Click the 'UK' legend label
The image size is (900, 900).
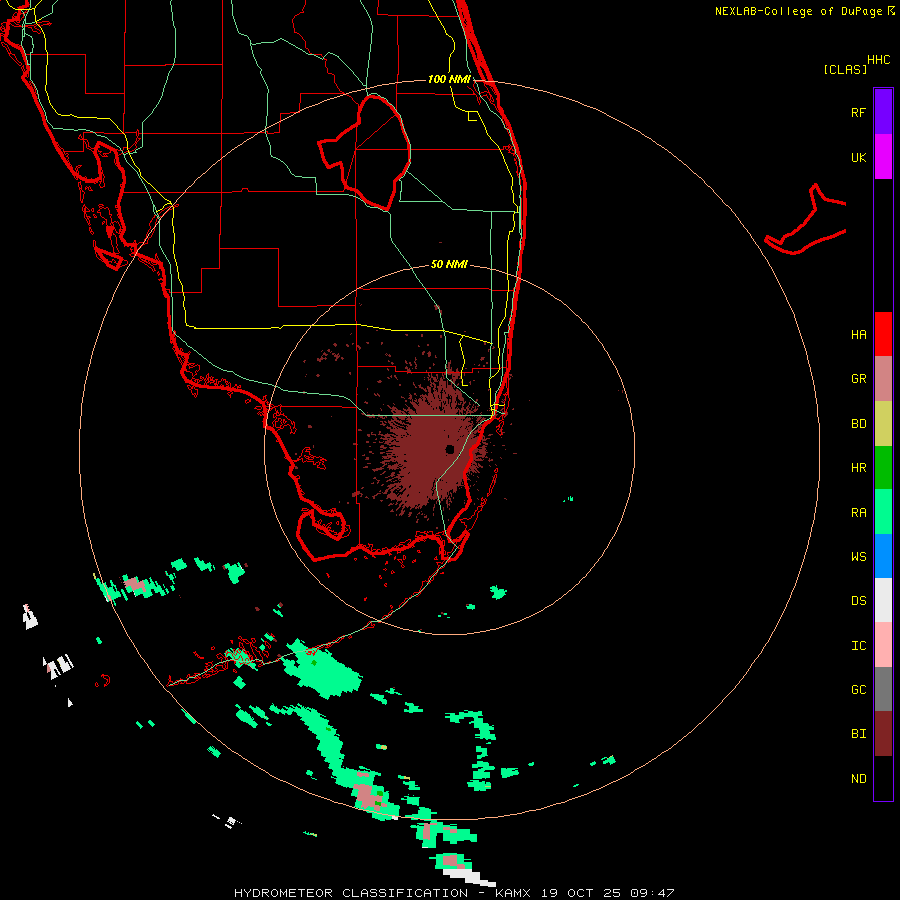pos(858,157)
